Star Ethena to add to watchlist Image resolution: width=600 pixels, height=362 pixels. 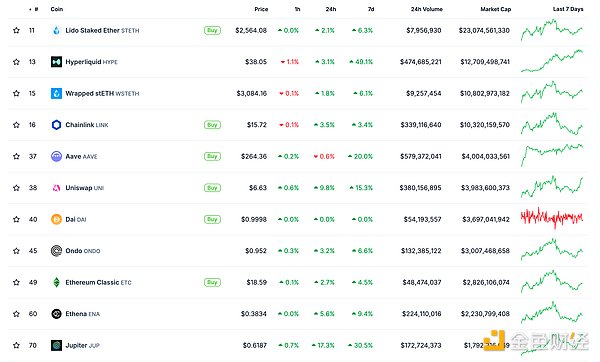(x=16, y=314)
